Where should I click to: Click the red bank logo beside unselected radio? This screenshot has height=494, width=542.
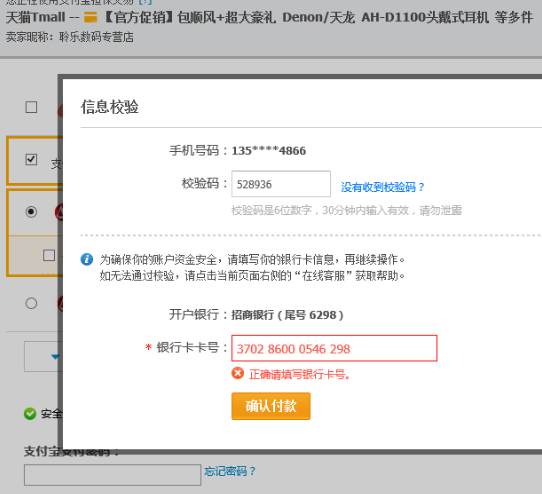pyautogui.click(x=60, y=304)
